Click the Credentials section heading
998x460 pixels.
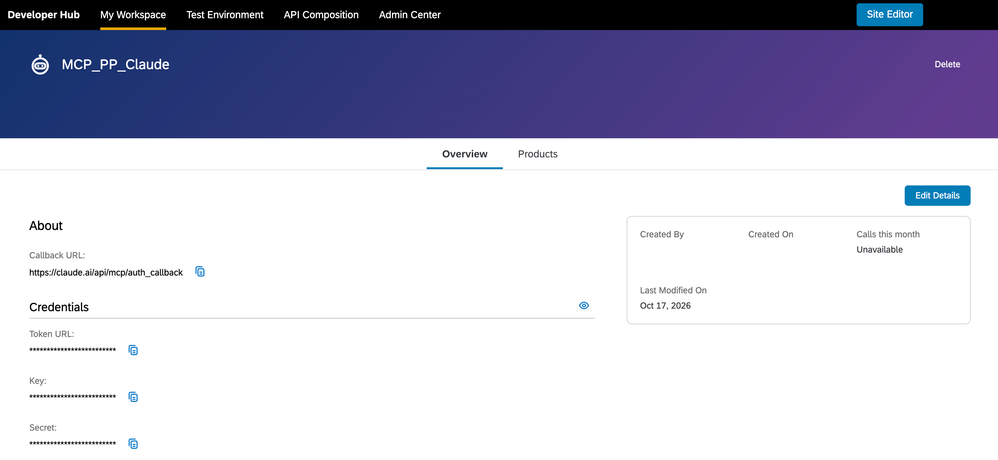click(59, 307)
